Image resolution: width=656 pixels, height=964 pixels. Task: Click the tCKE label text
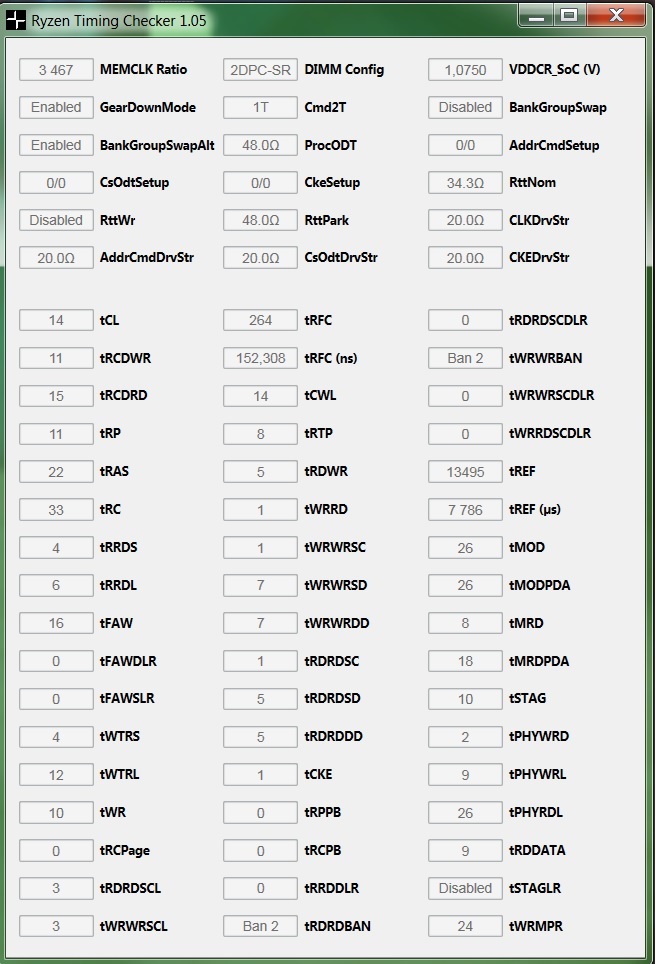[318, 775]
